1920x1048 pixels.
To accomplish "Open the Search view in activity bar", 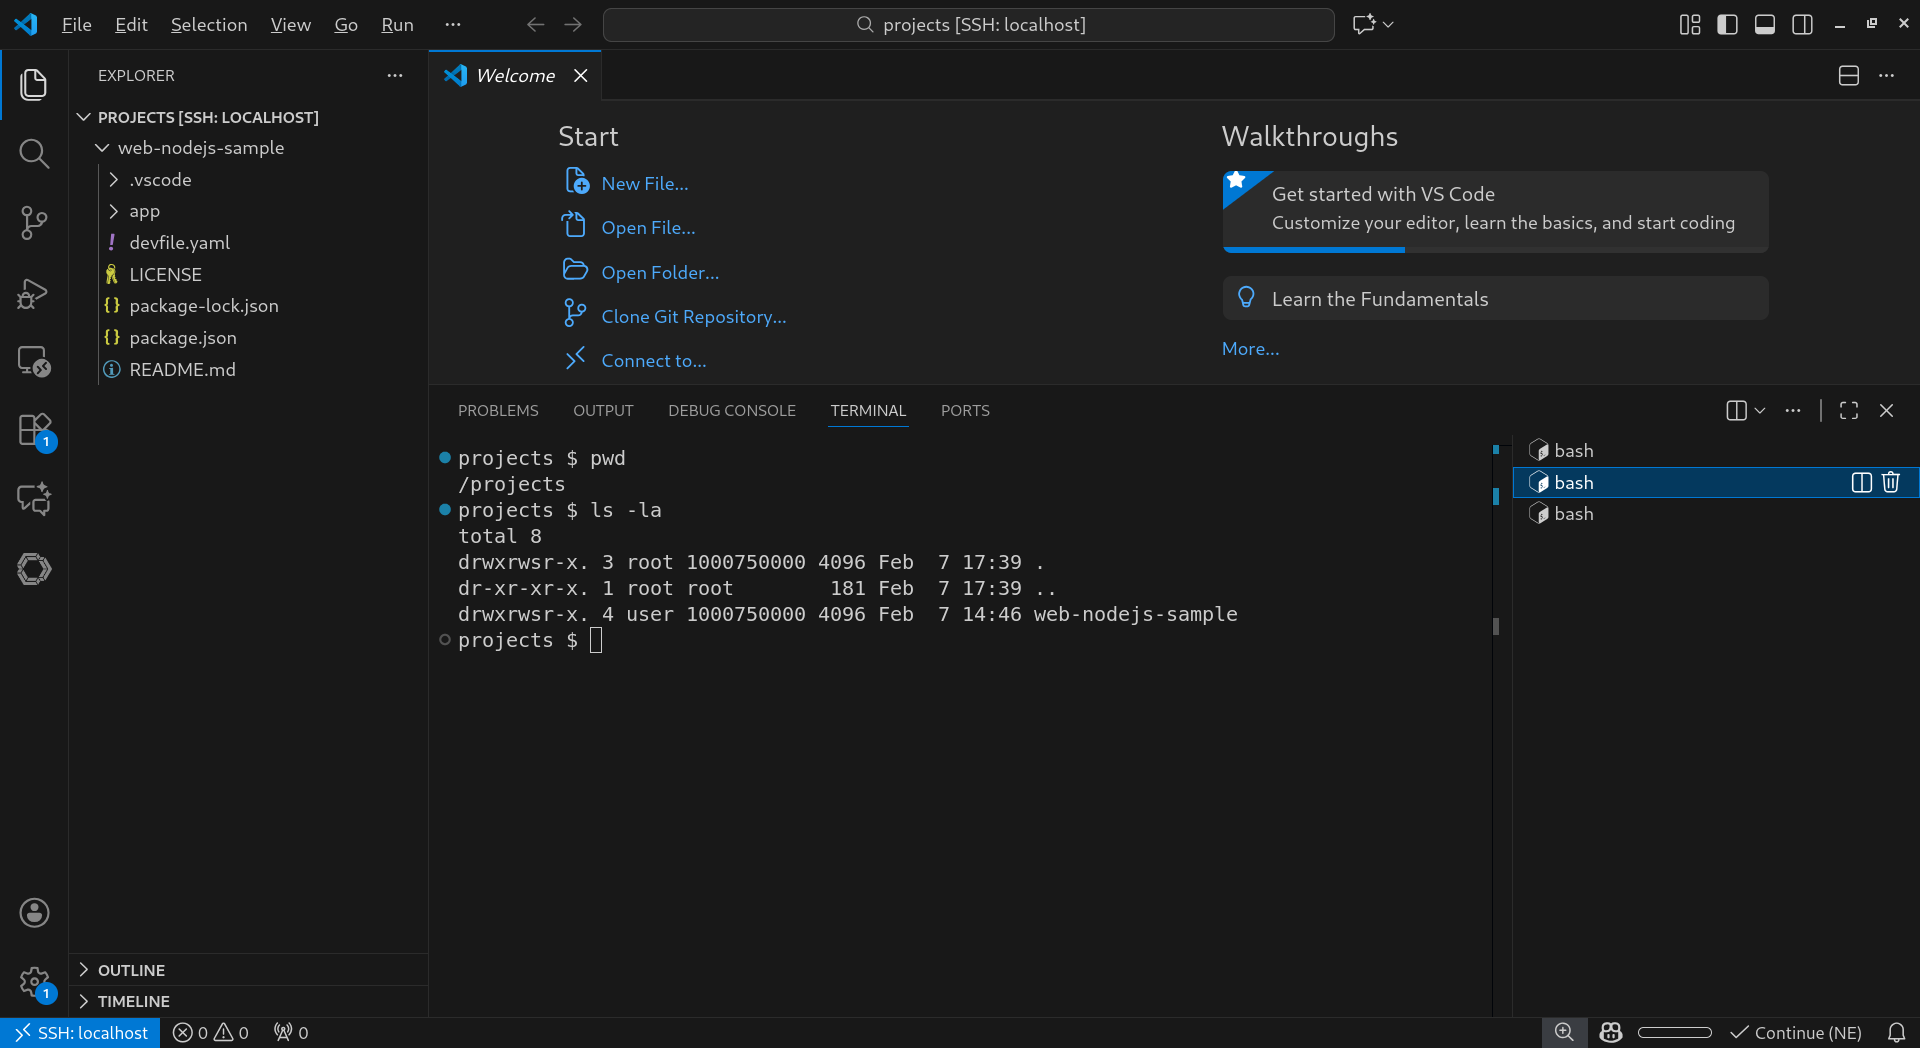I will pyautogui.click(x=34, y=154).
